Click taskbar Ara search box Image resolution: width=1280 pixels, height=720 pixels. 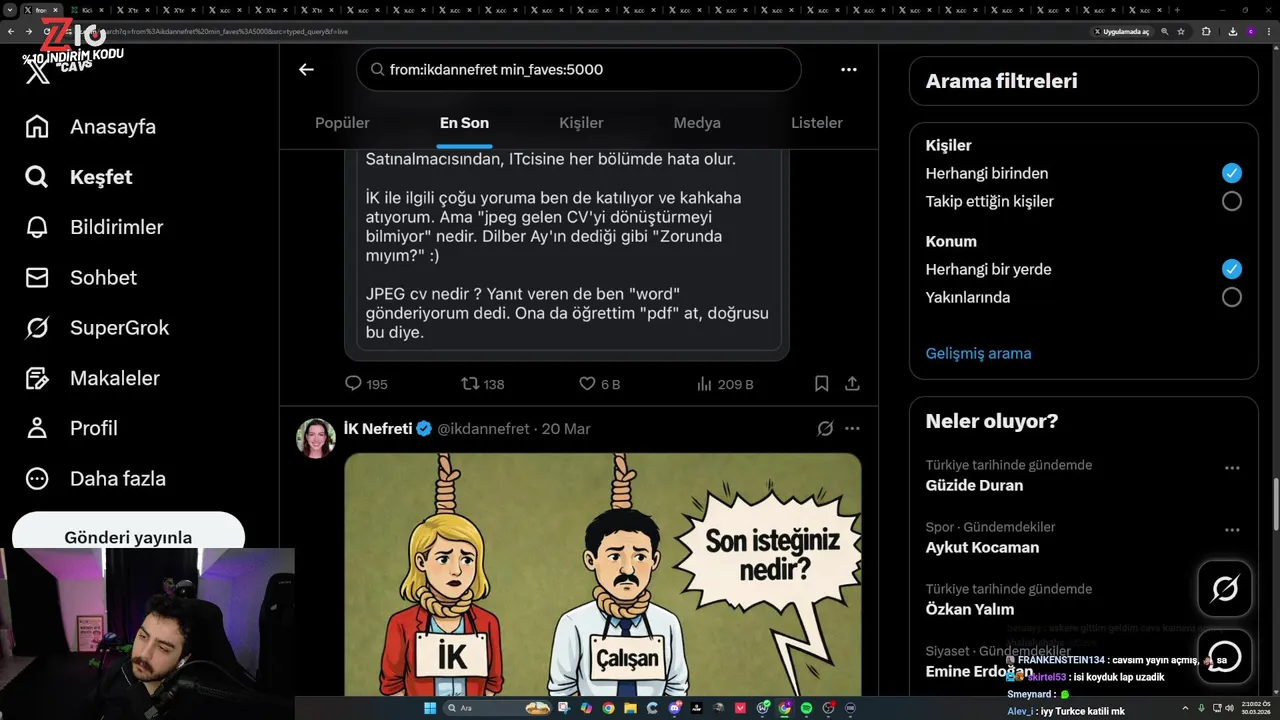[497, 708]
